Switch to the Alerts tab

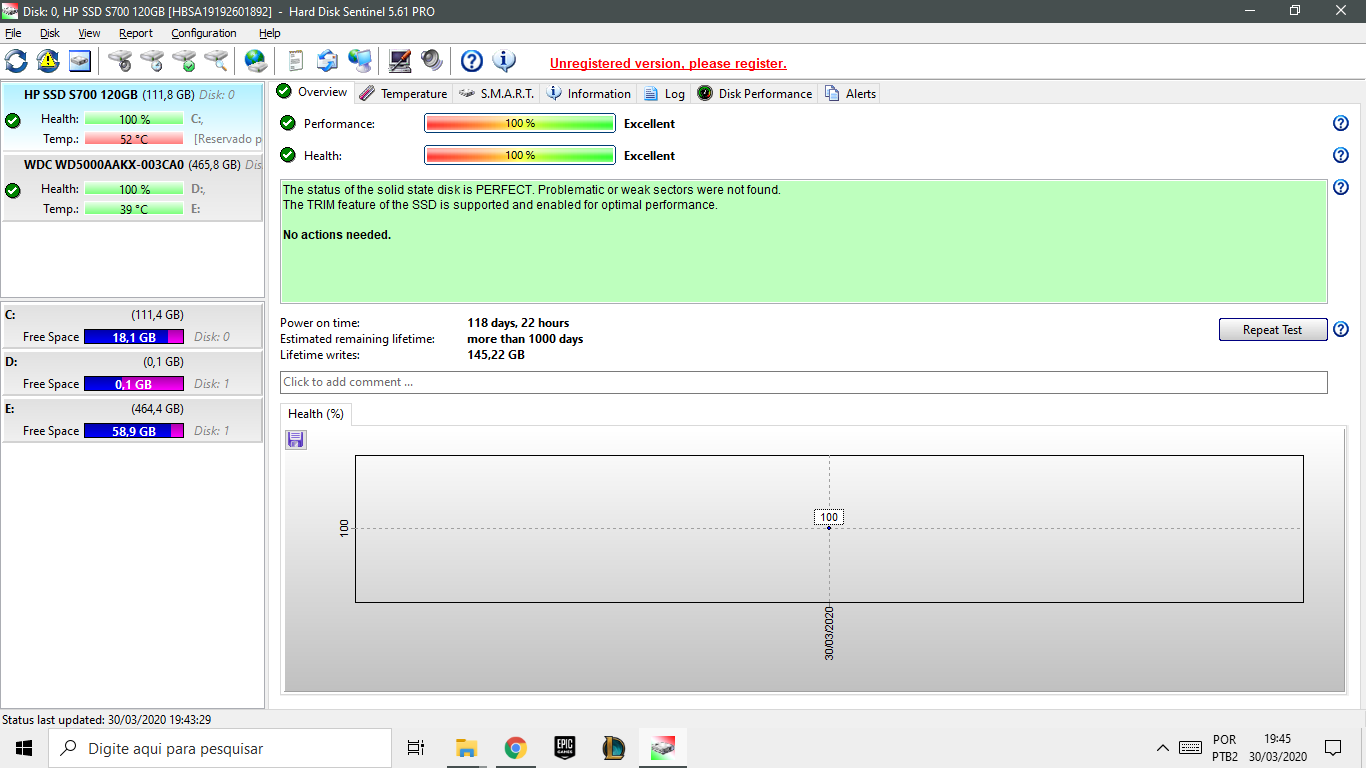pyautogui.click(x=850, y=93)
